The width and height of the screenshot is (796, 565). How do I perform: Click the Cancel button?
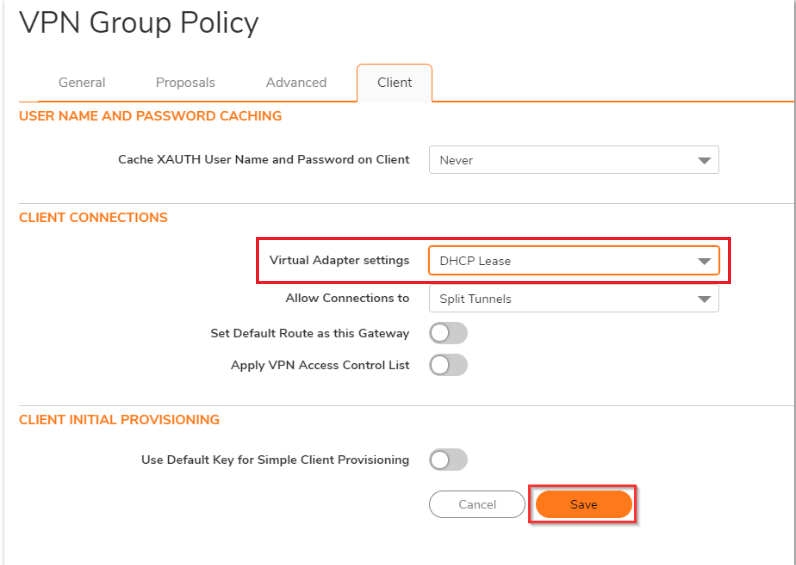pyautogui.click(x=477, y=505)
